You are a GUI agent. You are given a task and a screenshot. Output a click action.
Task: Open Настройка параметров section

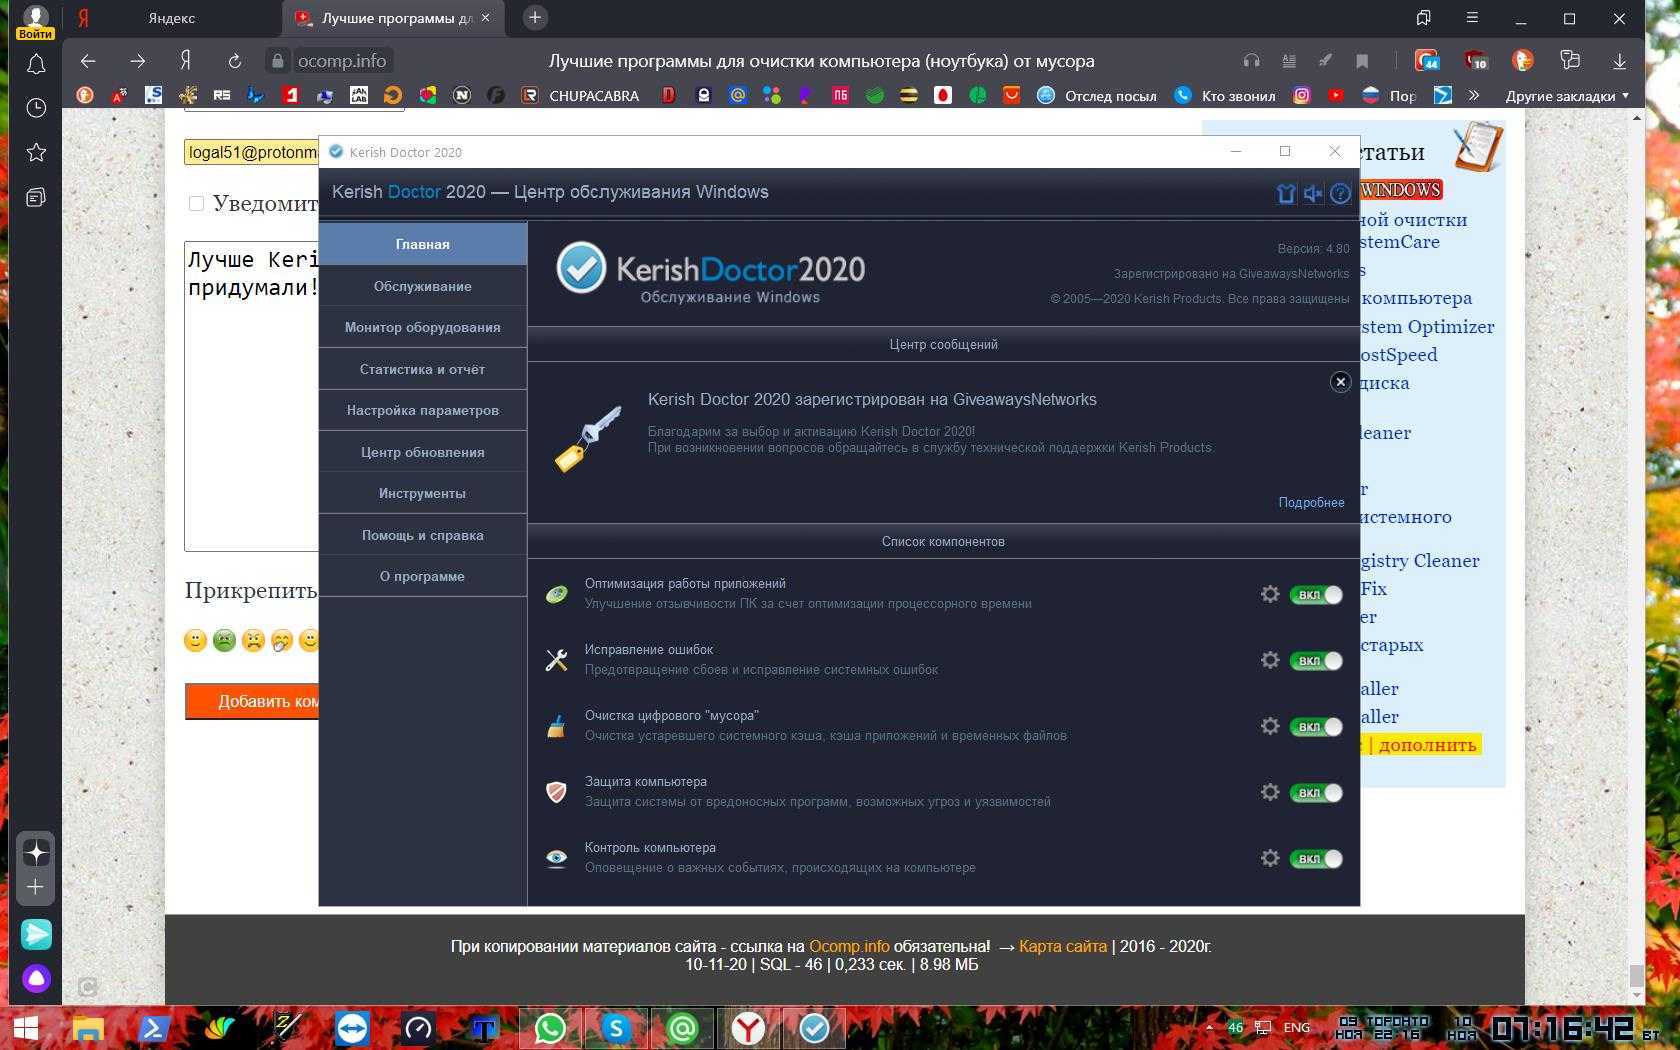click(x=422, y=410)
